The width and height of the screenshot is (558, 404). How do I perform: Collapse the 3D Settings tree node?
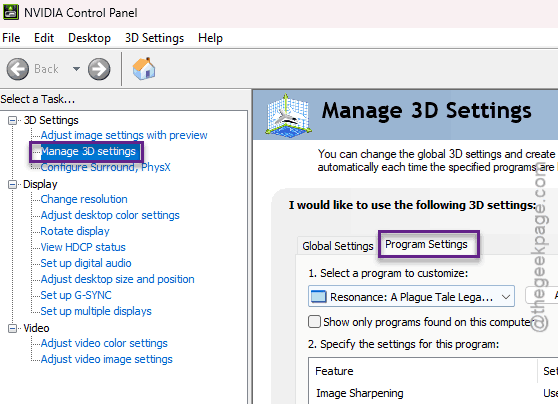click(12, 120)
